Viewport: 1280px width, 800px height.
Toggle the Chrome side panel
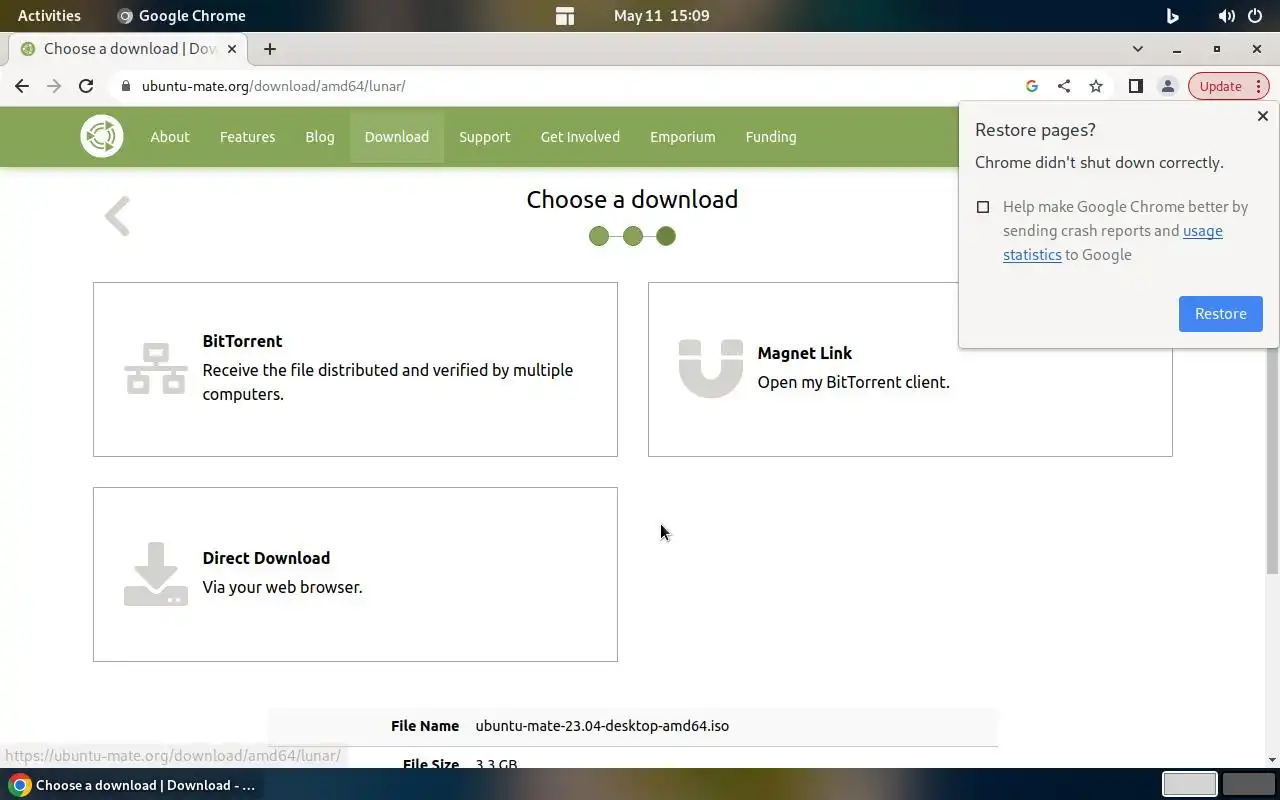[x=1135, y=86]
